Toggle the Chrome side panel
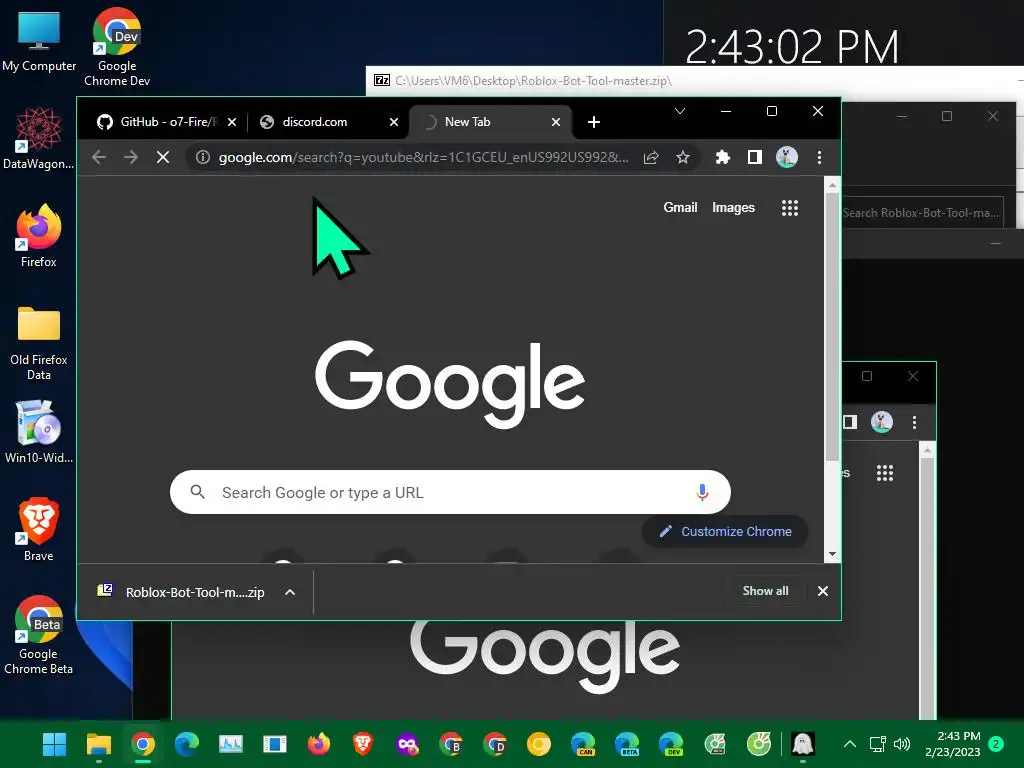Screen dimensions: 1024x768 754,157
